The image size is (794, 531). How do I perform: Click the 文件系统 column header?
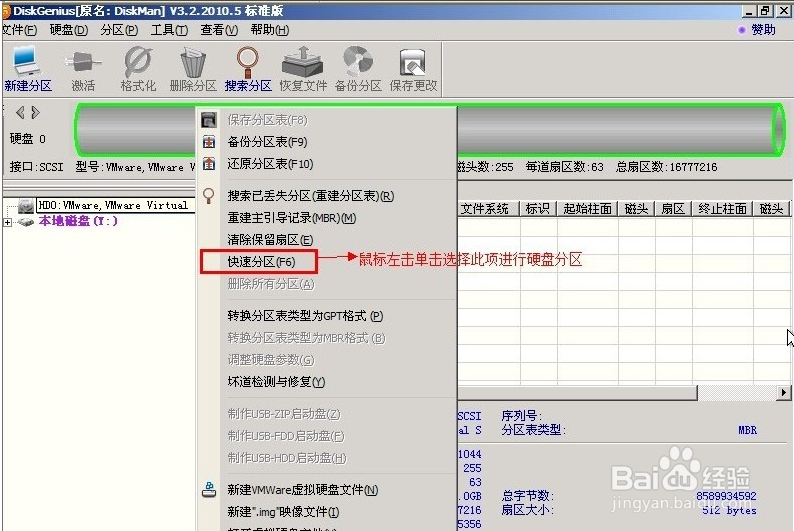488,209
